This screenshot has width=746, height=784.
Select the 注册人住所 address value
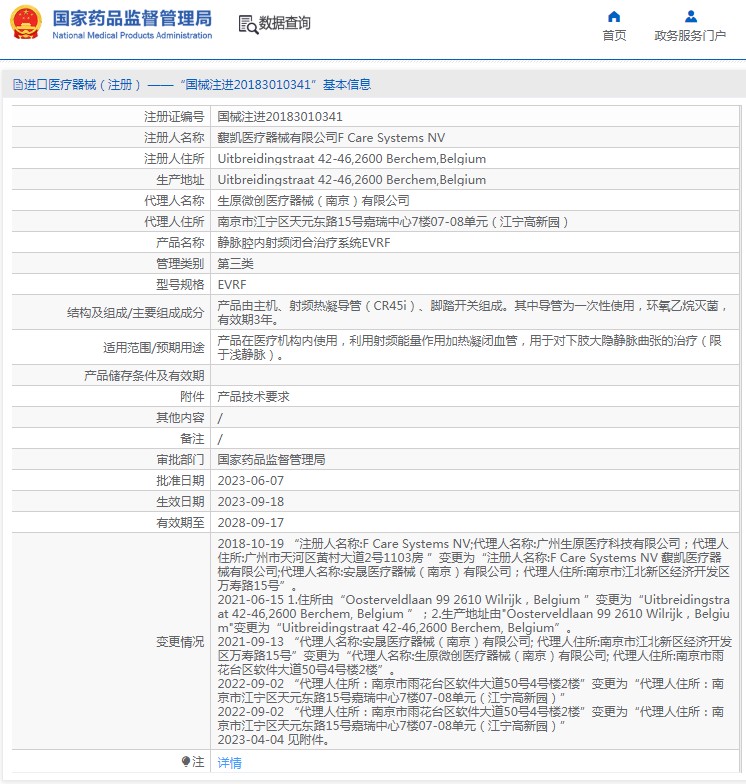click(352, 158)
